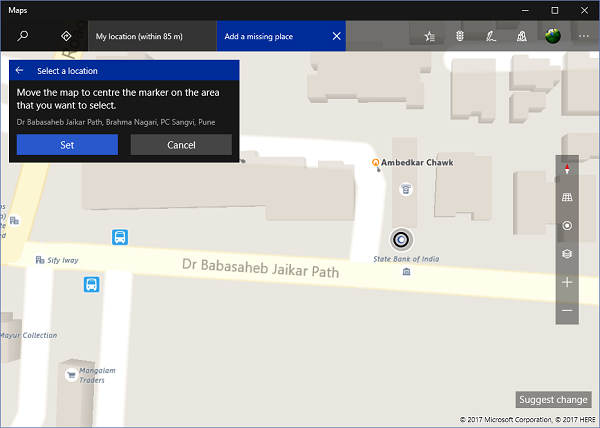Click the Suggest change button
The height and width of the screenshot is (428, 600).
pyautogui.click(x=553, y=400)
